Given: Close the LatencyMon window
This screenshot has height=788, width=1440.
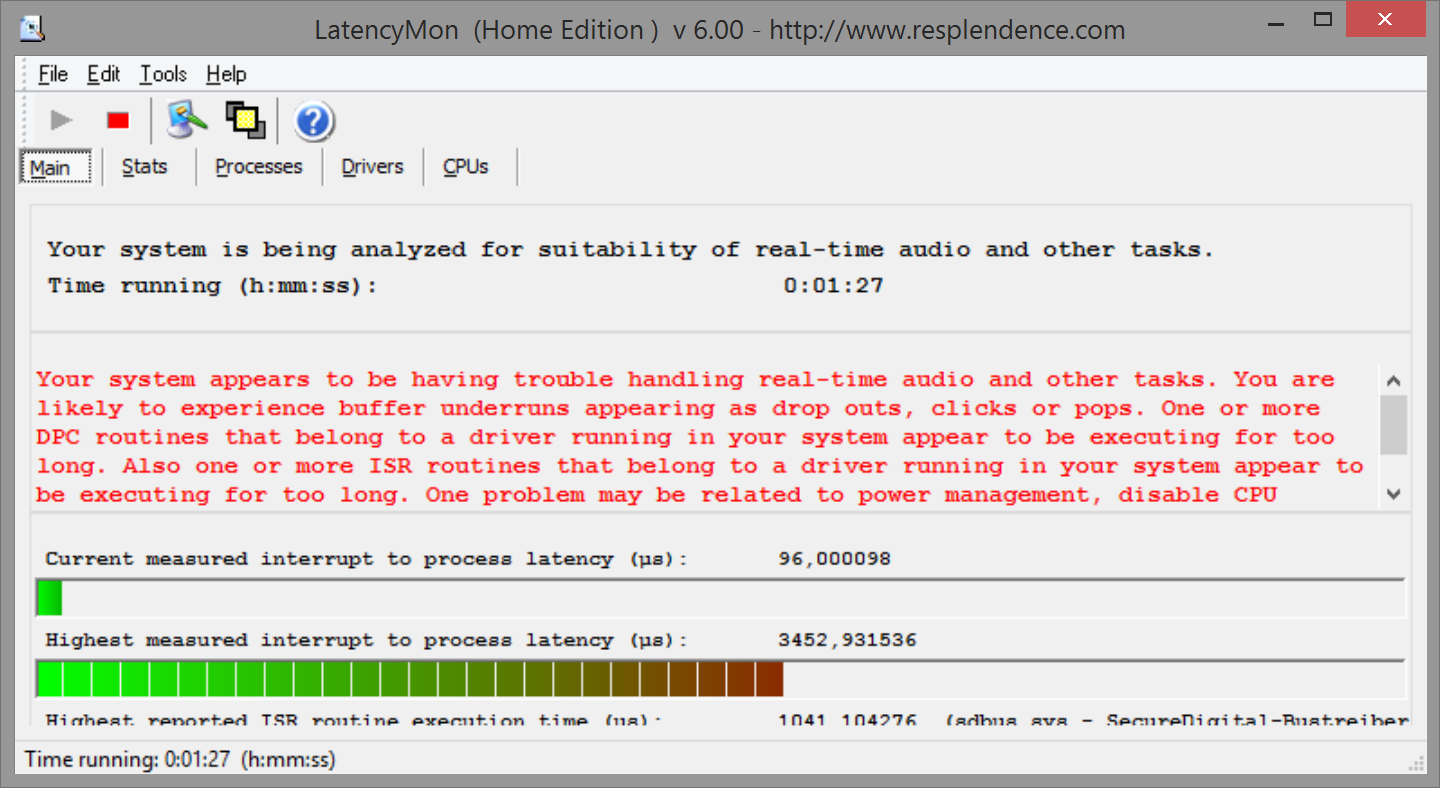Looking at the screenshot, I should tap(1386, 20).
